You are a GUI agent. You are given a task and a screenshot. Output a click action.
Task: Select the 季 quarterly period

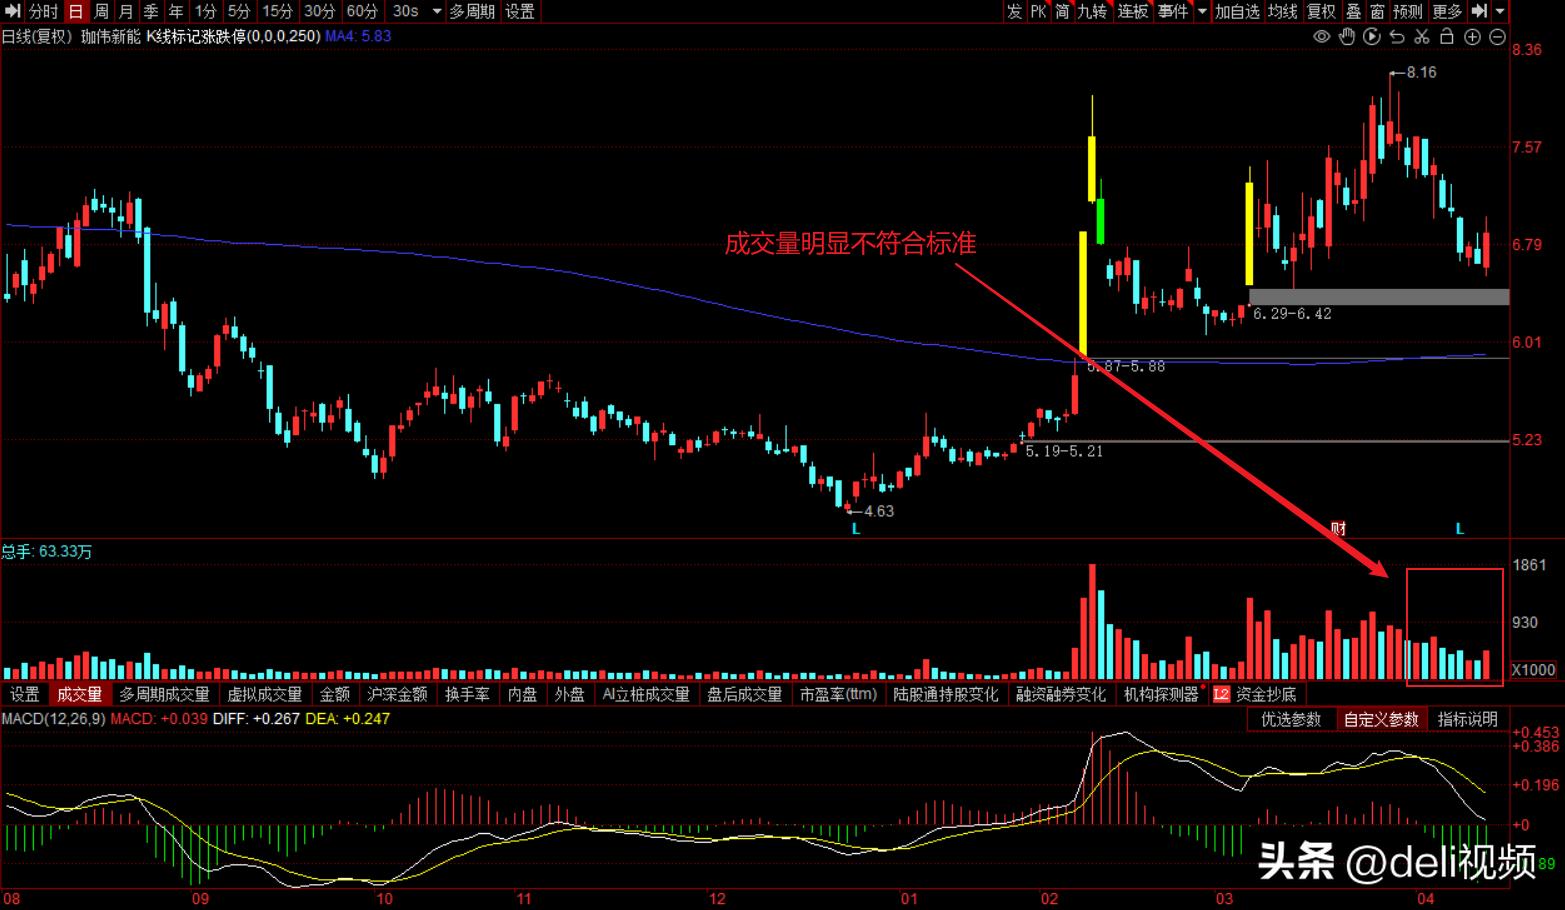pyautogui.click(x=151, y=11)
